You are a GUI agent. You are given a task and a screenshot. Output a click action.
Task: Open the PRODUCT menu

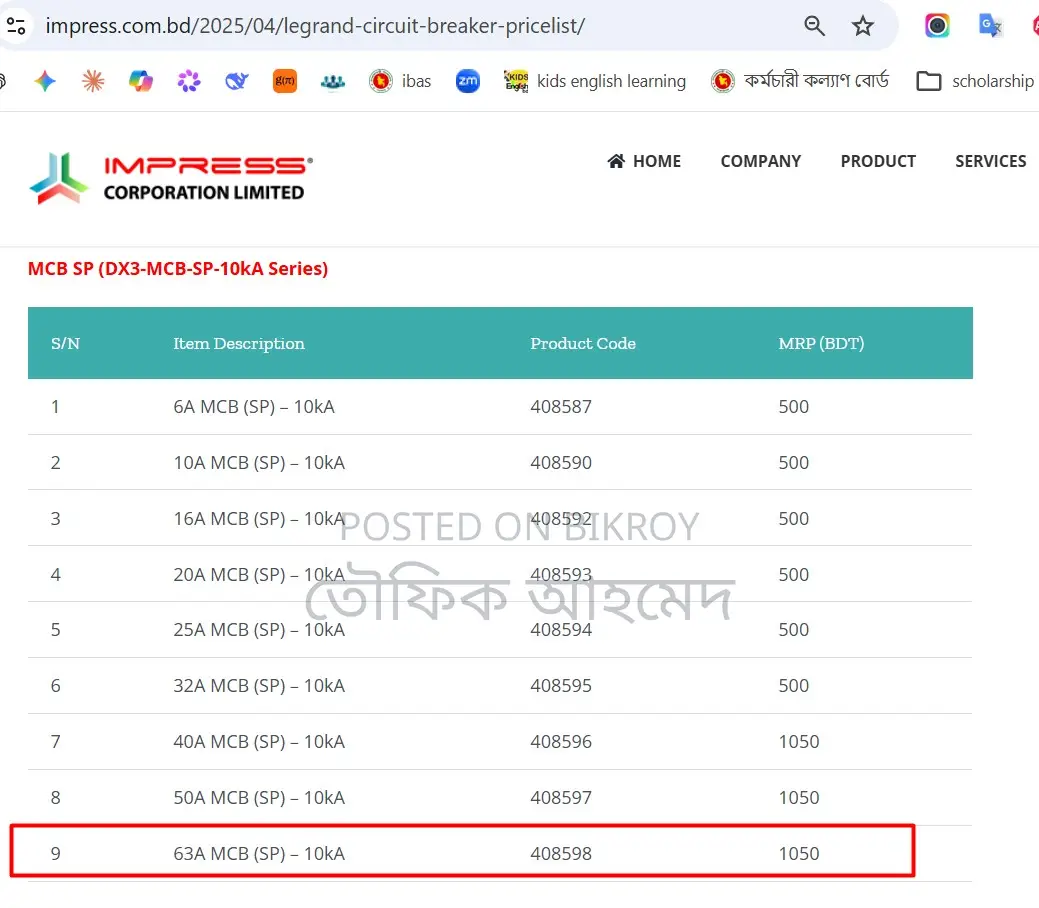tap(878, 161)
